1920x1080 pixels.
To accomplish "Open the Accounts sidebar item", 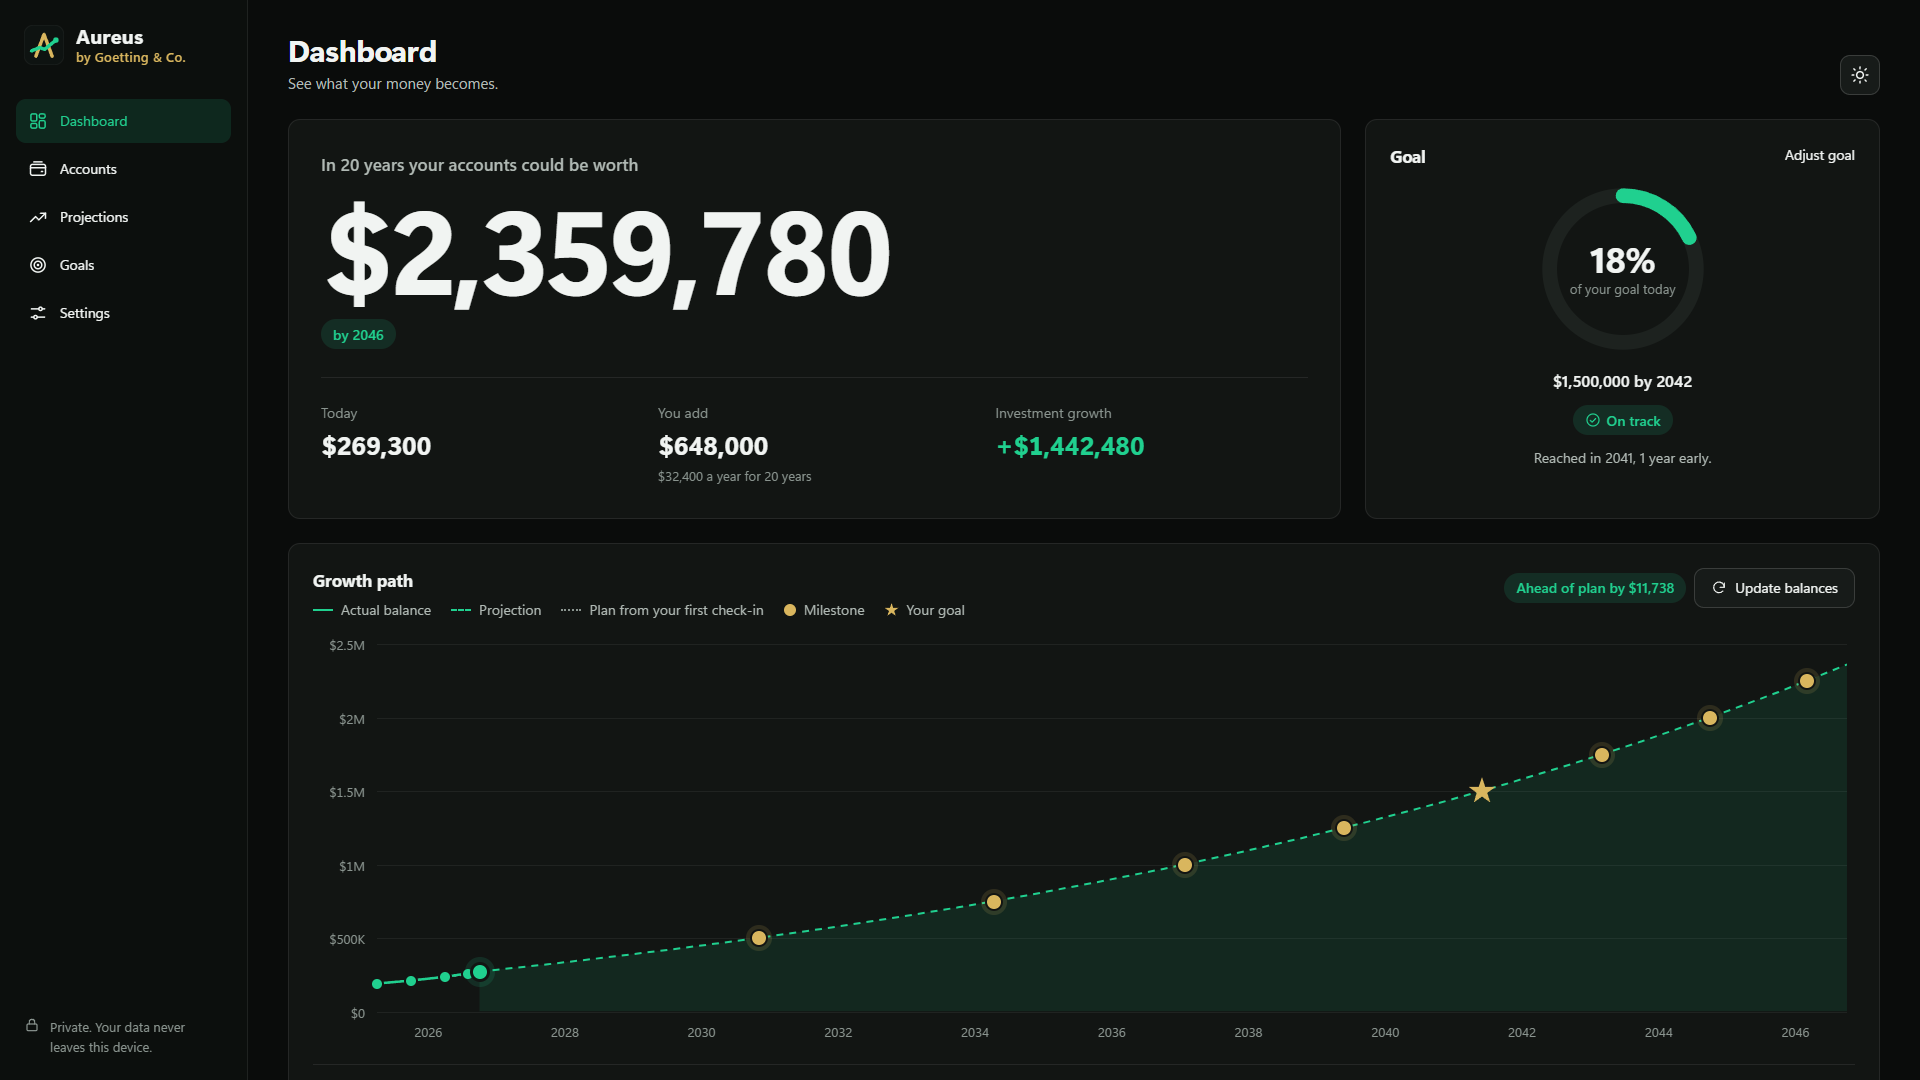I will pos(123,169).
